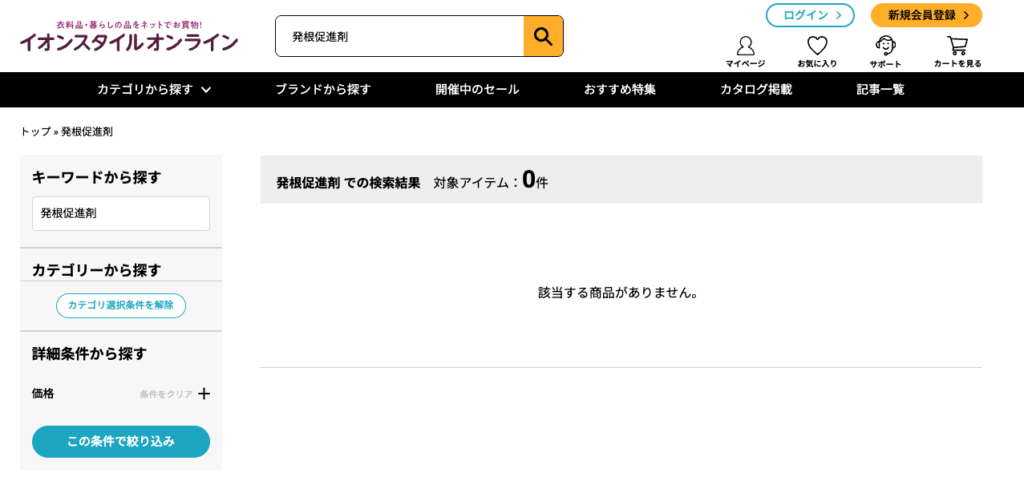Open おすすめ特集 menu item
Viewport: 1024px width, 501px height.
click(x=620, y=89)
